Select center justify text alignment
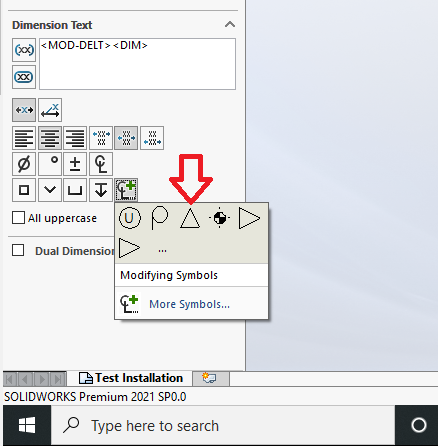The height and width of the screenshot is (446, 438). click(x=50, y=138)
